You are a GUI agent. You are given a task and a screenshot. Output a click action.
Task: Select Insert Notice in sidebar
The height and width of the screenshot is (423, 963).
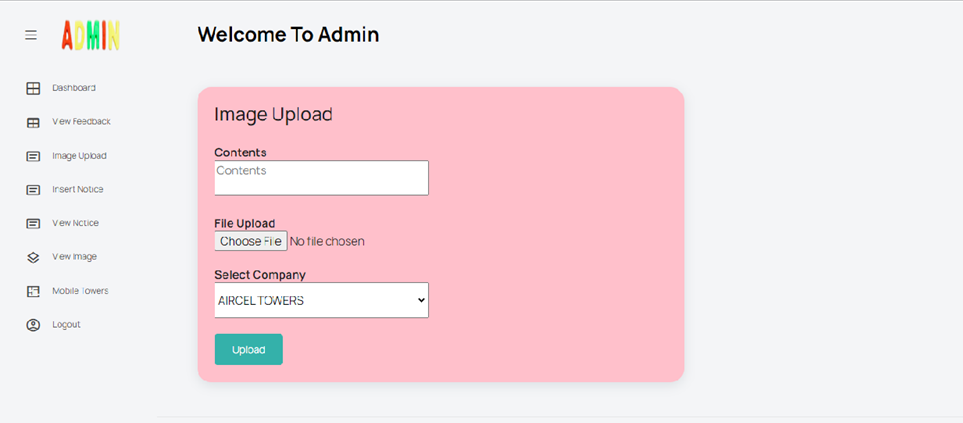pos(78,189)
